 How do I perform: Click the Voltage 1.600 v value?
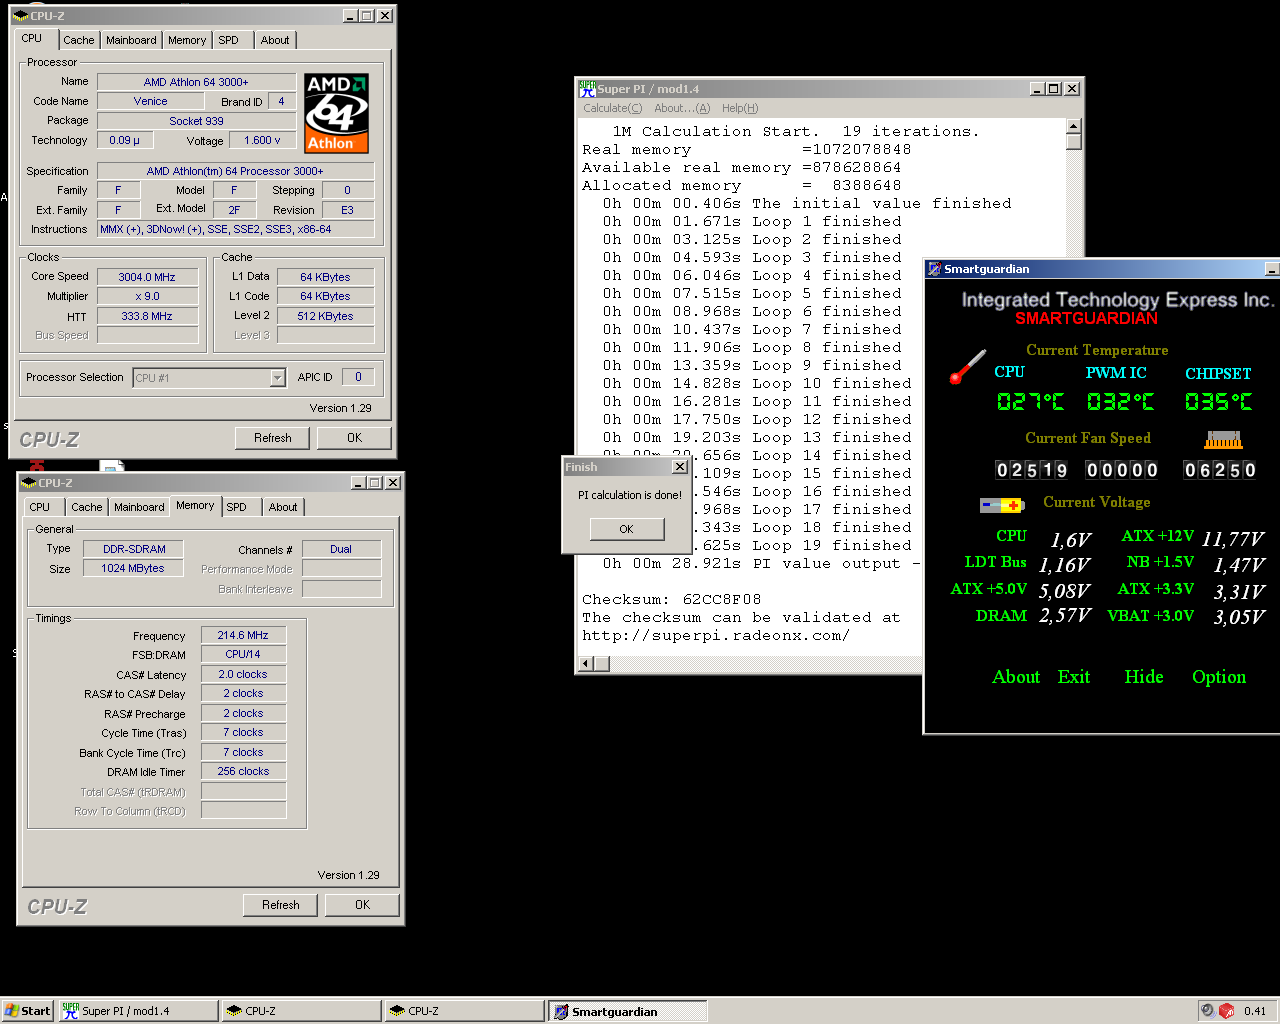[x=263, y=140]
